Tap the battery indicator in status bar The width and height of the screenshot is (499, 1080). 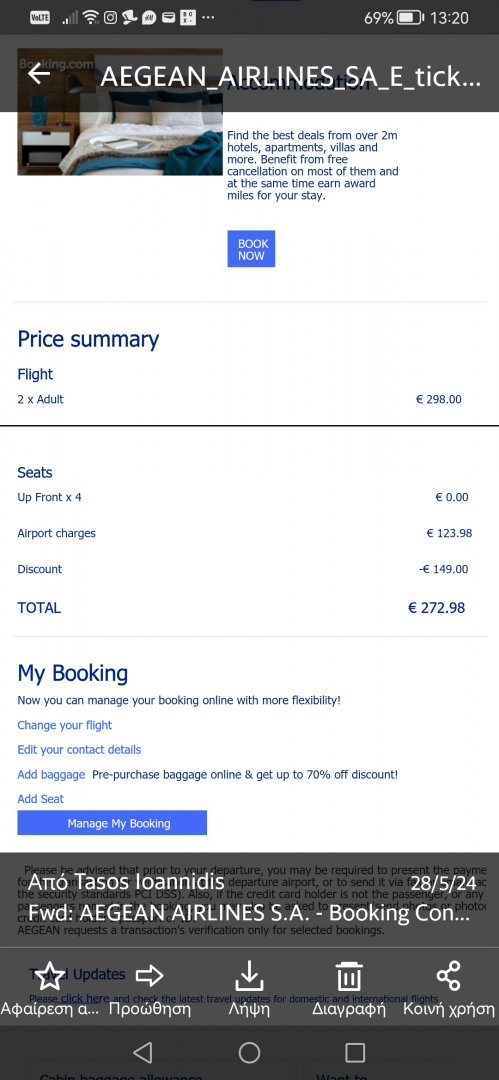411,18
